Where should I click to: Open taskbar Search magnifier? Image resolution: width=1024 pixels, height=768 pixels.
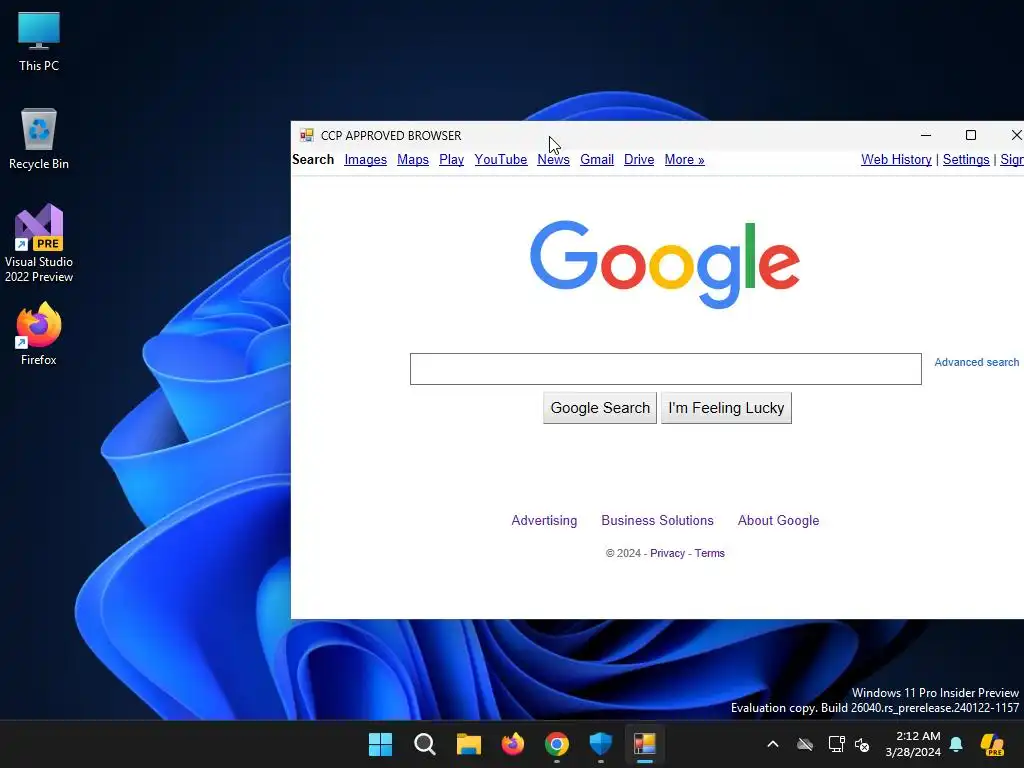pos(424,744)
